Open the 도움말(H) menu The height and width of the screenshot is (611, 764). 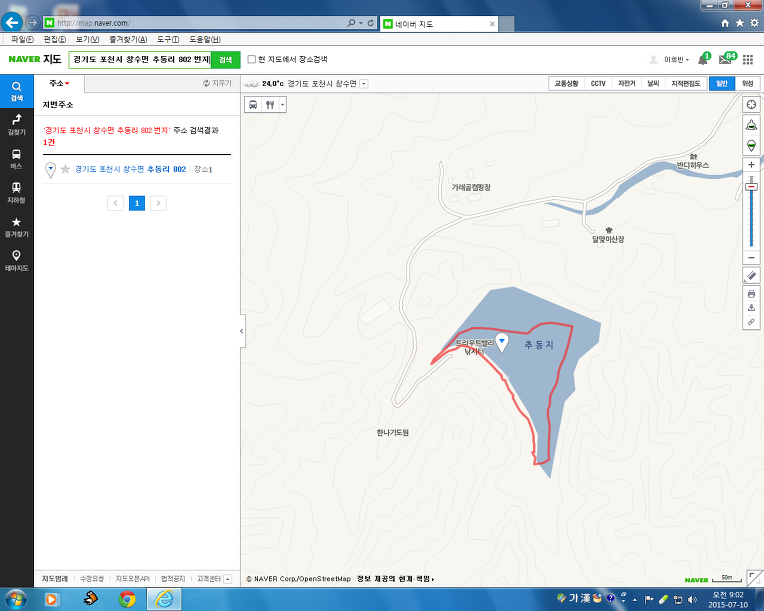tap(205, 39)
